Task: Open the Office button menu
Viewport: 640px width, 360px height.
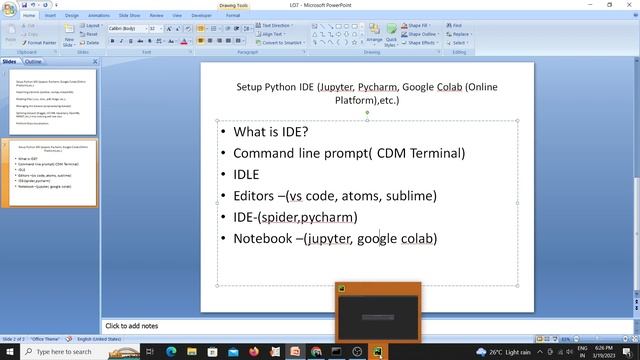Action: 9,9
